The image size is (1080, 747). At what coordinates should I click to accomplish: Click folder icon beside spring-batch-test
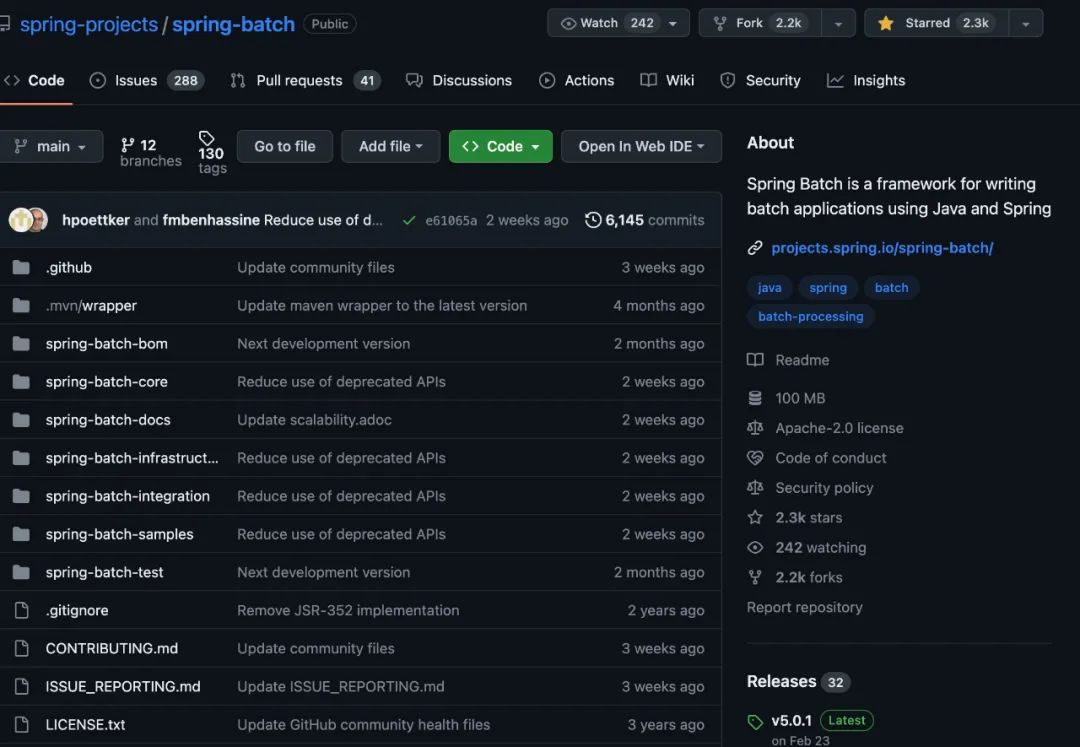[21, 572]
